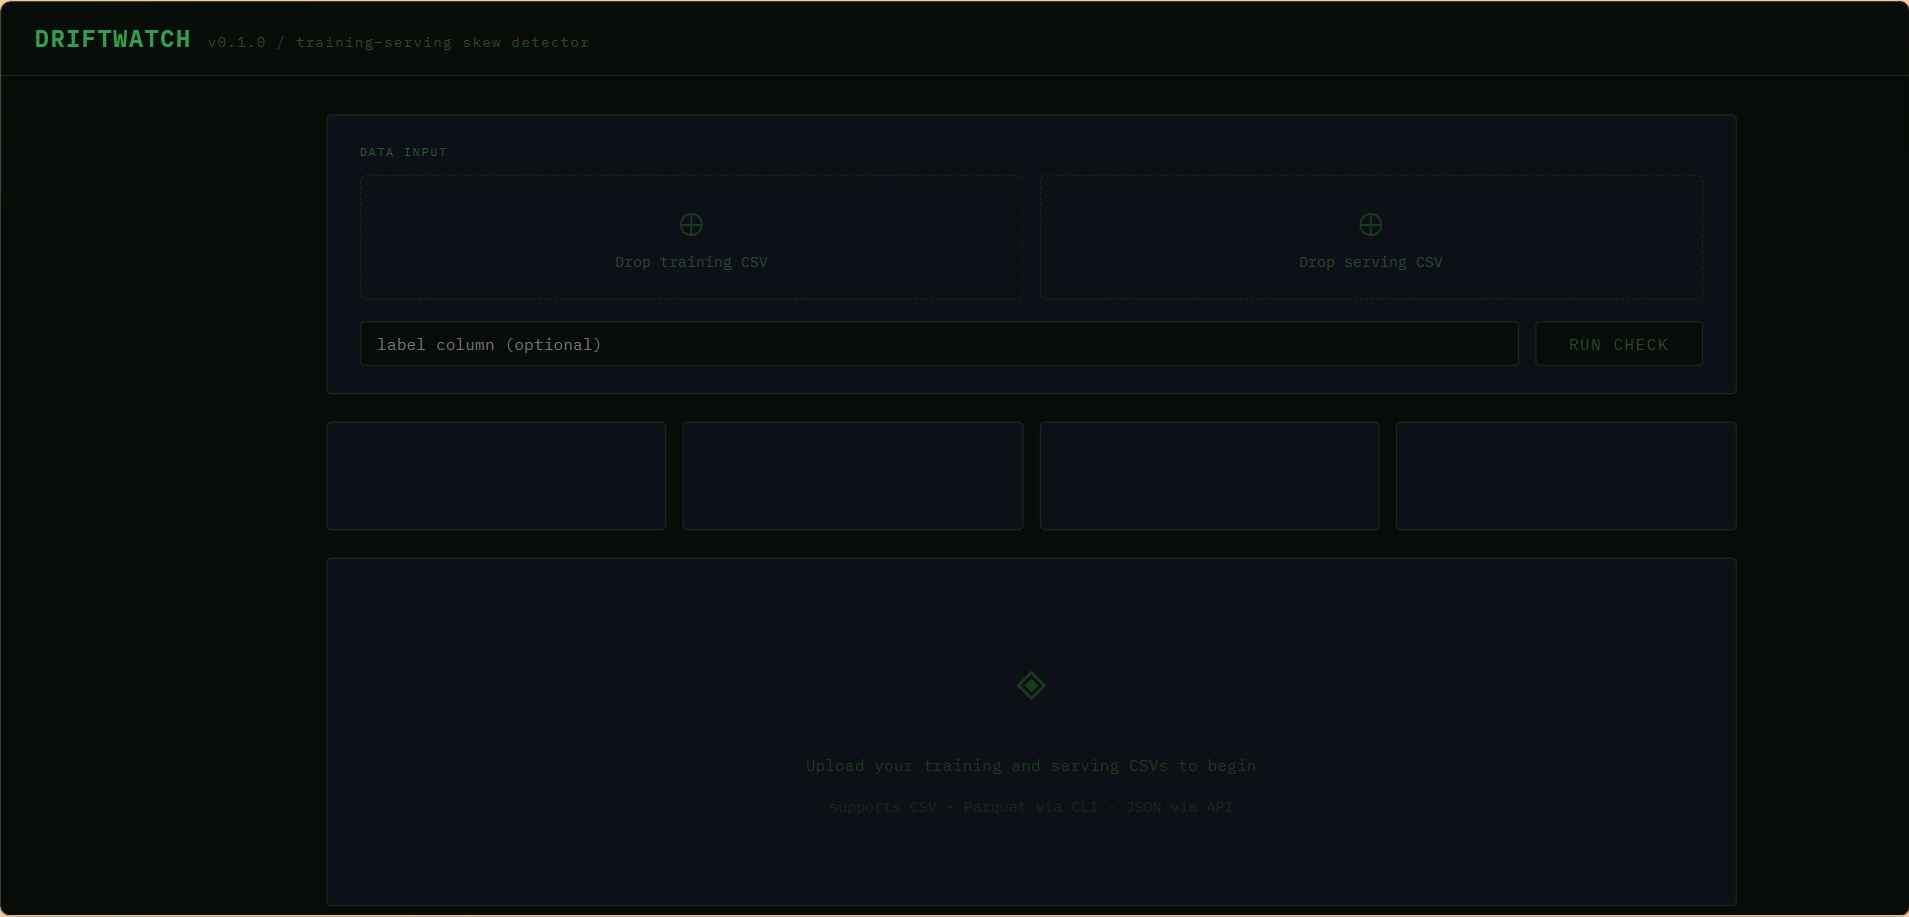Click the crosshair icon in training CSV dropzone
Image resolution: width=1909 pixels, height=917 pixels.
691,224
